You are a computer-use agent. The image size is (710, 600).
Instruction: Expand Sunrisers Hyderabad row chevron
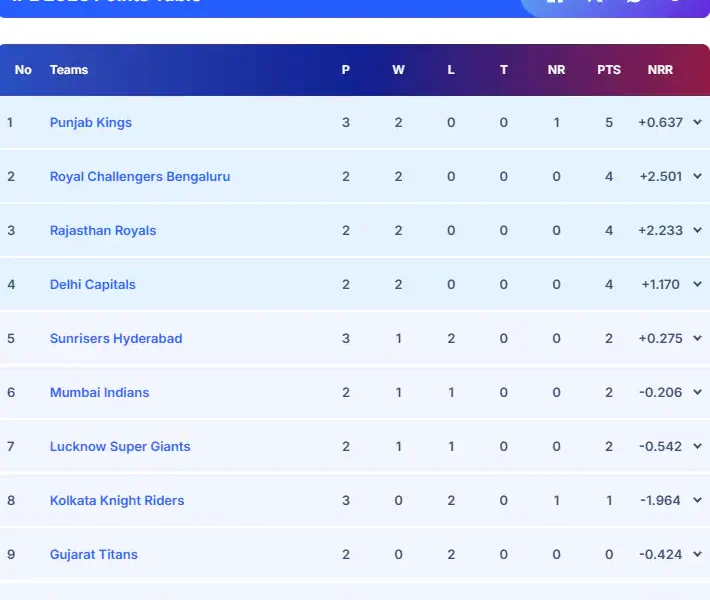[697, 339]
